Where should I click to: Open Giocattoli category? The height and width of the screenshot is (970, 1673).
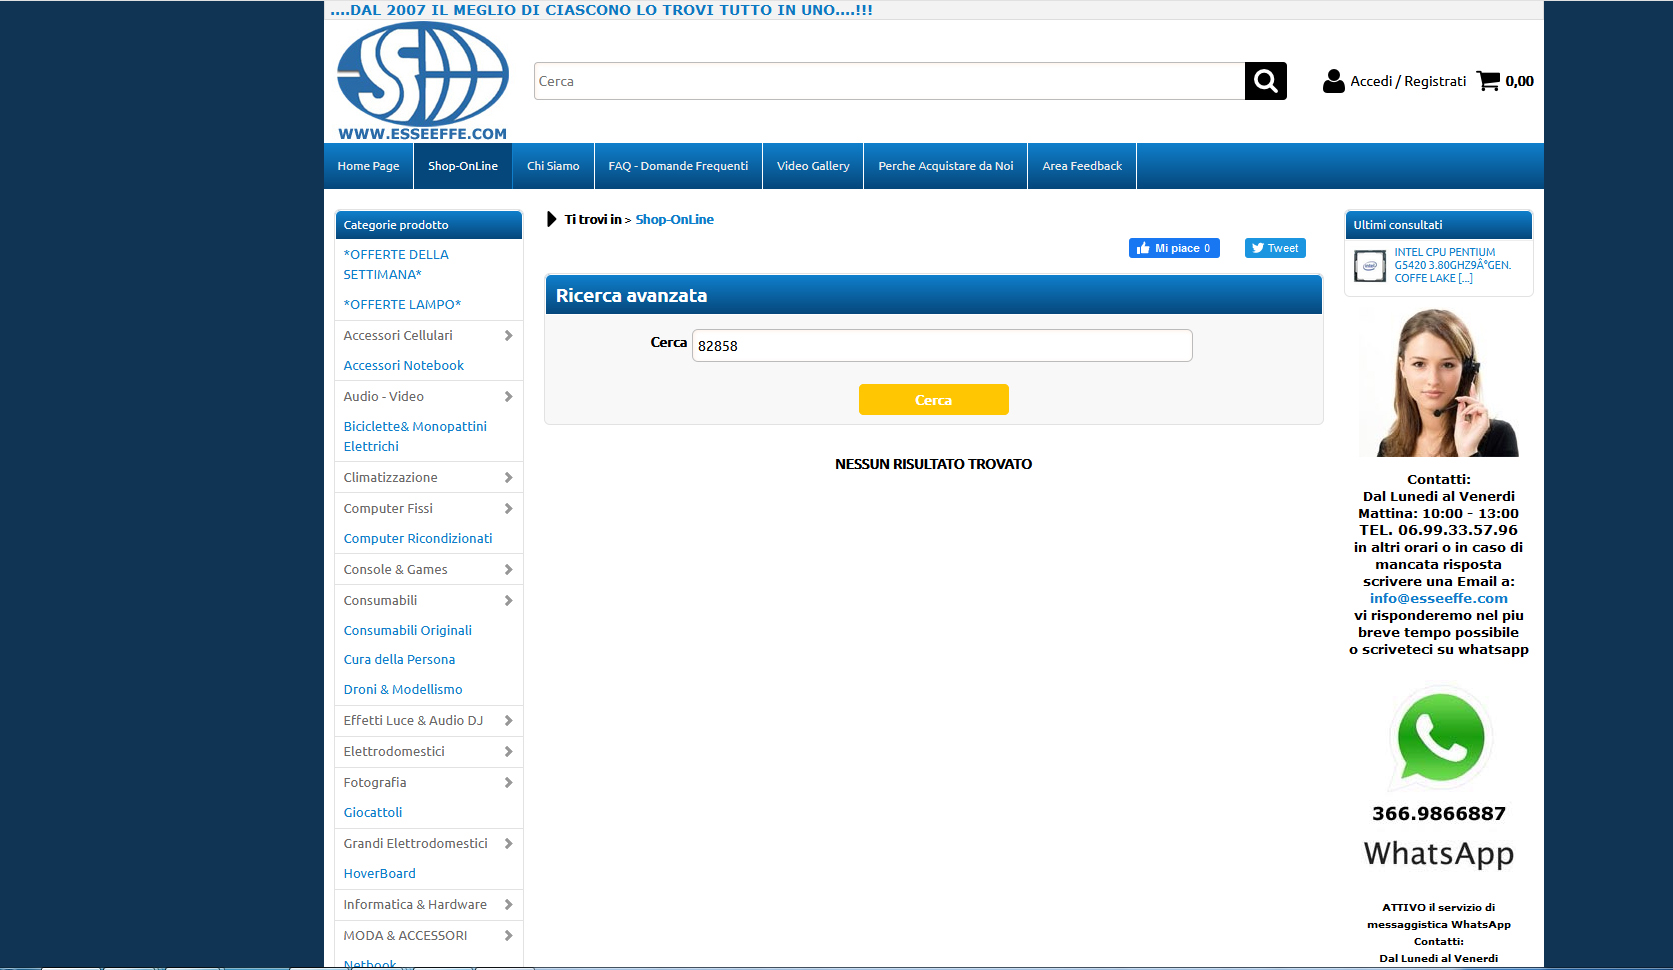(x=373, y=813)
